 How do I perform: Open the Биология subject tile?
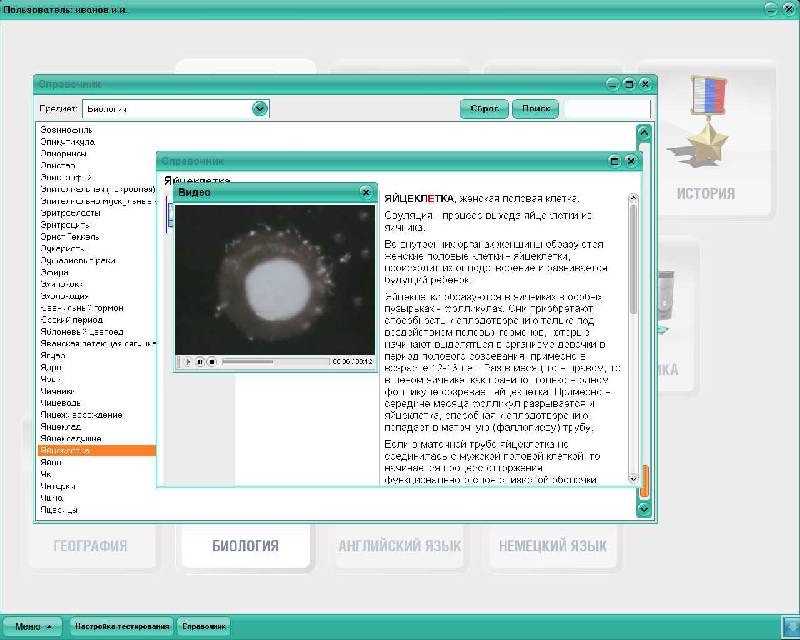pos(245,546)
